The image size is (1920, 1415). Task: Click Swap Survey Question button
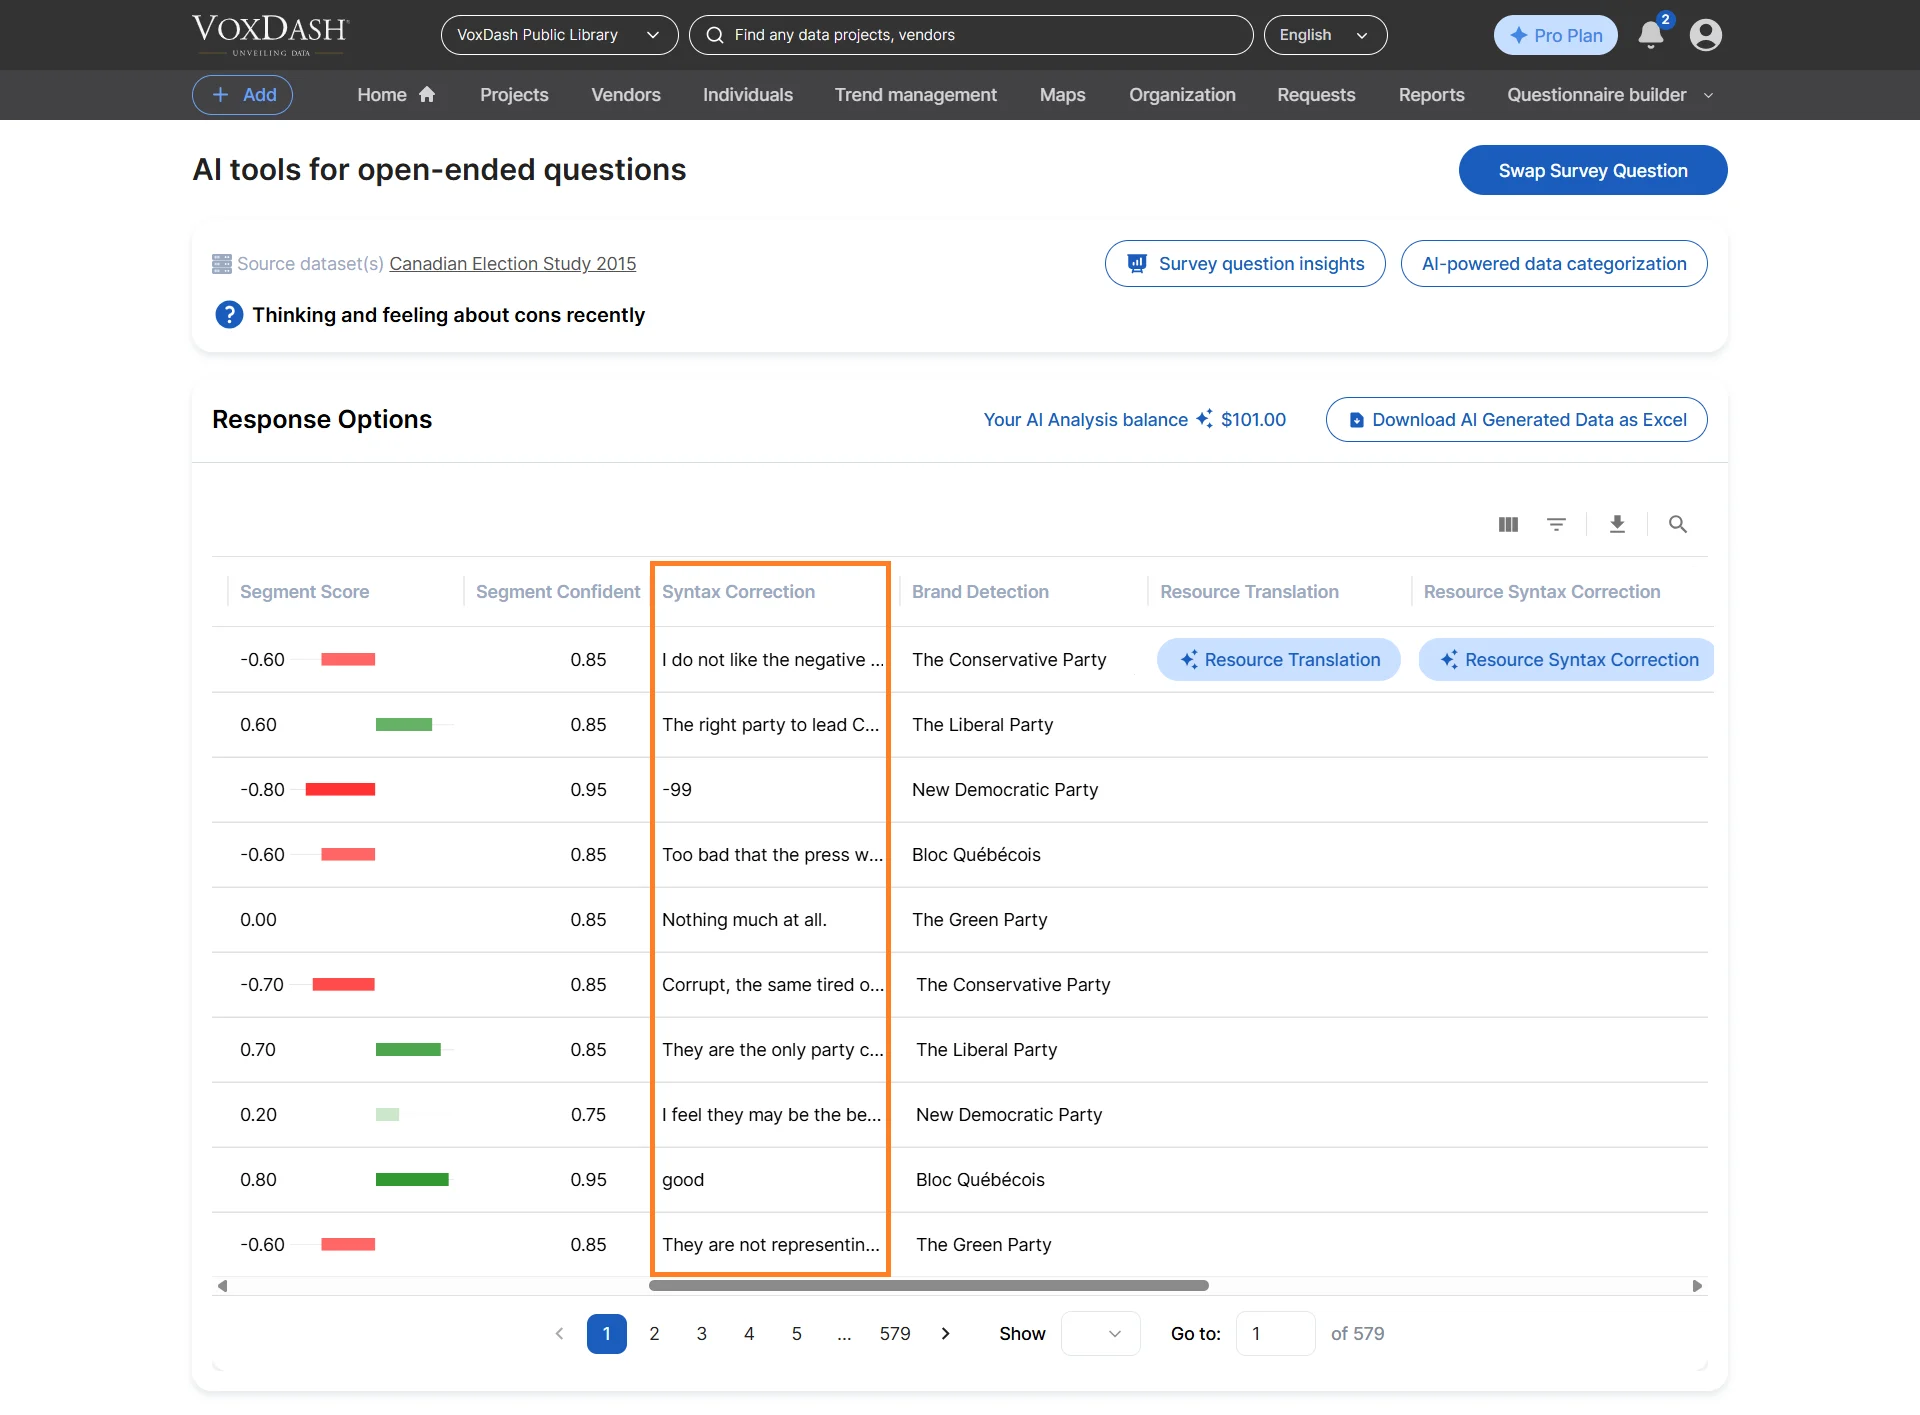tap(1593, 170)
